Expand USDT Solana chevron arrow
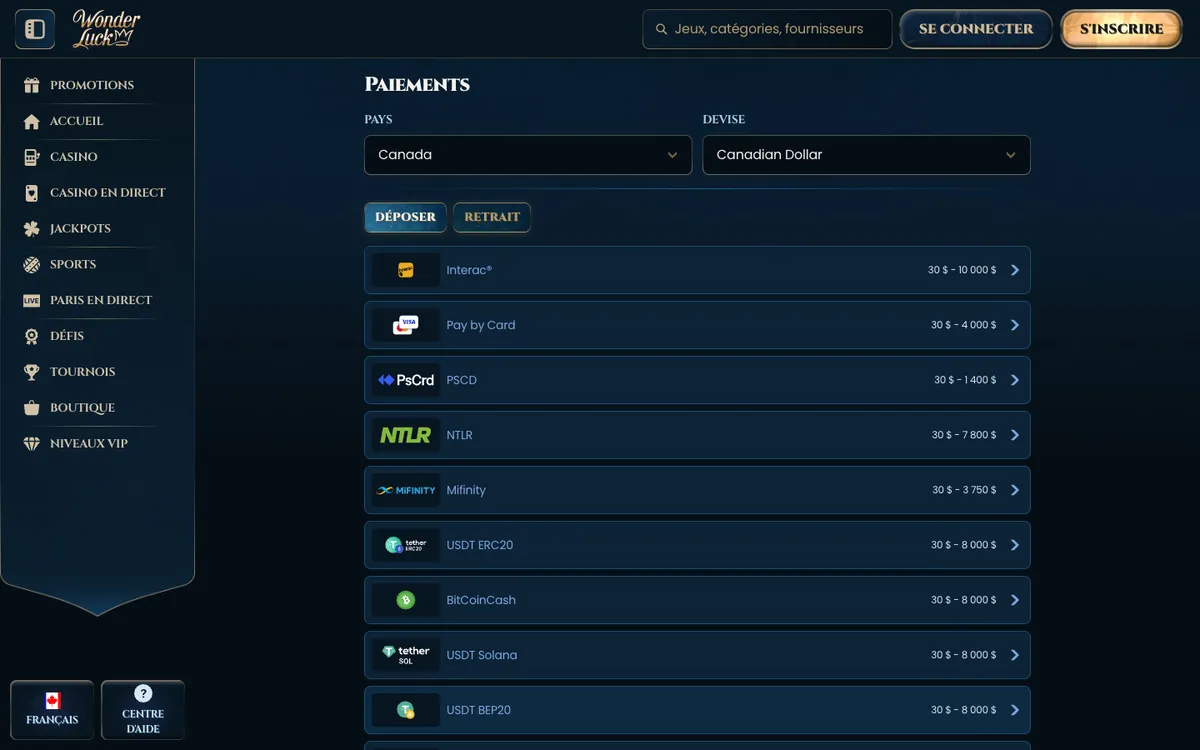The width and height of the screenshot is (1200, 750). (1015, 655)
